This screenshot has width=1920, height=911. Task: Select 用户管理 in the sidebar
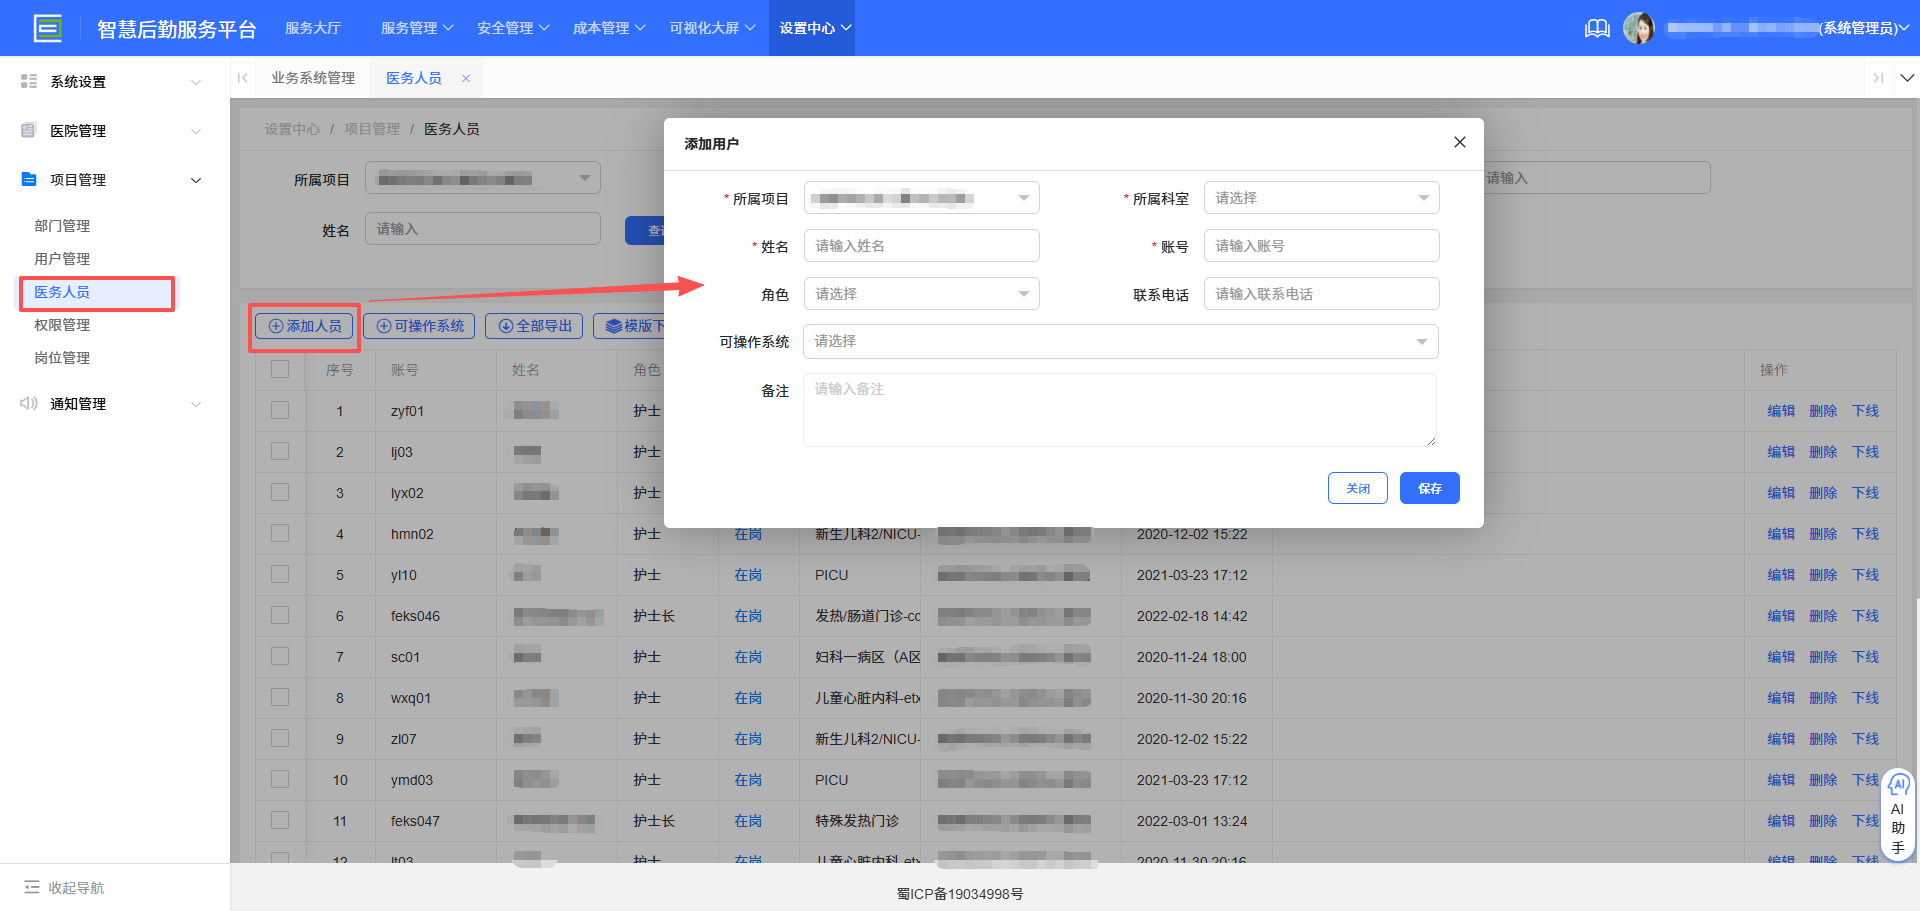62,259
